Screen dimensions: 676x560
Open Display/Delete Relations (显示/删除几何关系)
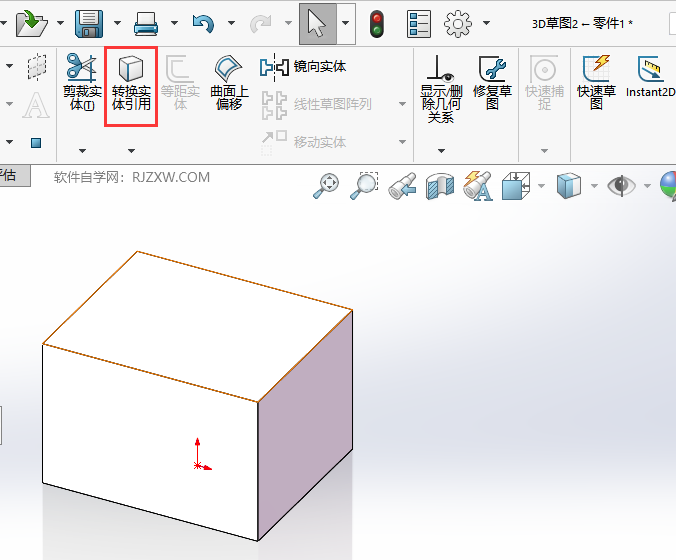441,89
